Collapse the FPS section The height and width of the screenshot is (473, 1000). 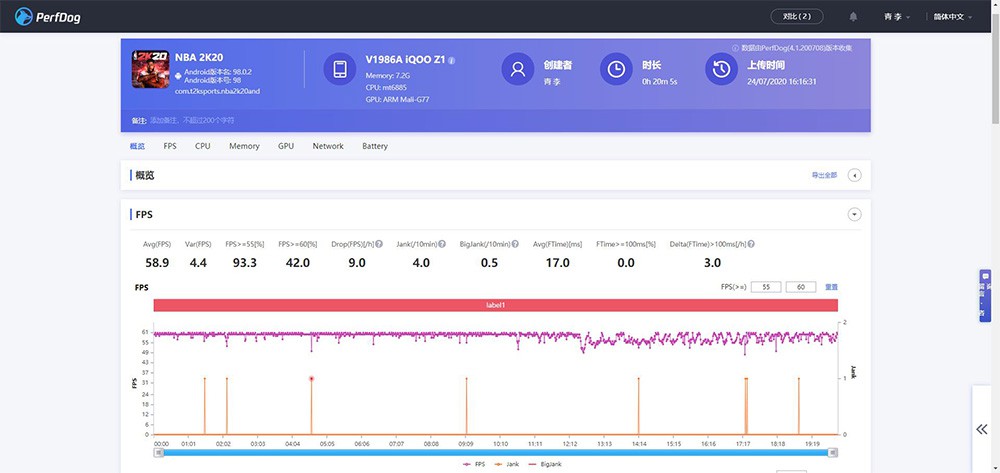[855, 215]
